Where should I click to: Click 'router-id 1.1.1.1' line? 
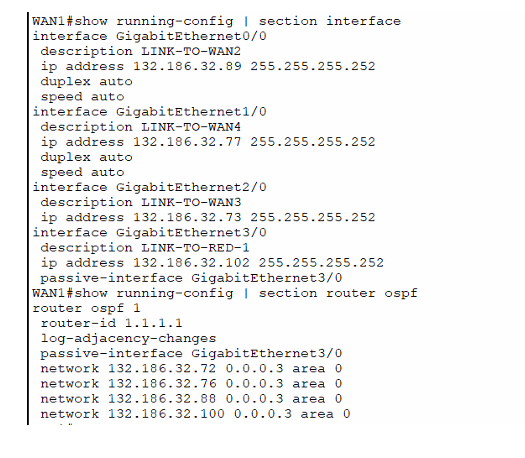click(111, 323)
